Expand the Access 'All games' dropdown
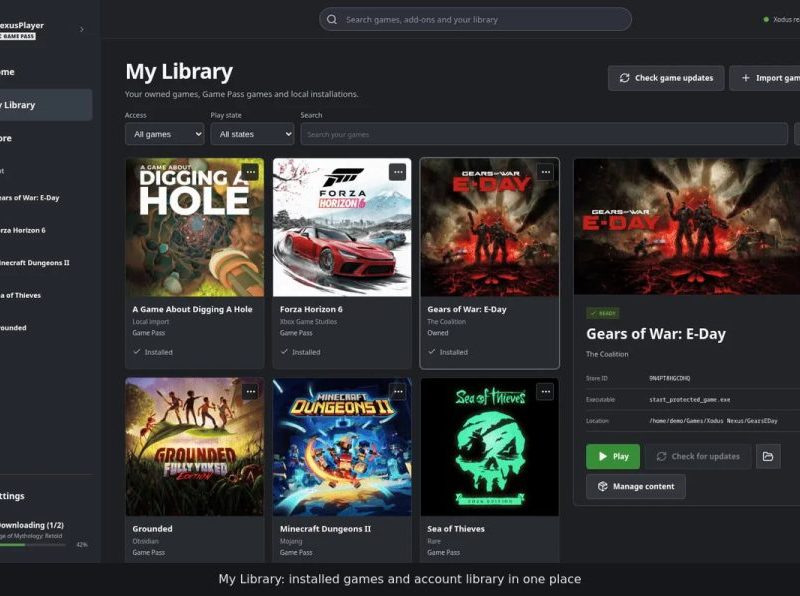 click(x=164, y=134)
